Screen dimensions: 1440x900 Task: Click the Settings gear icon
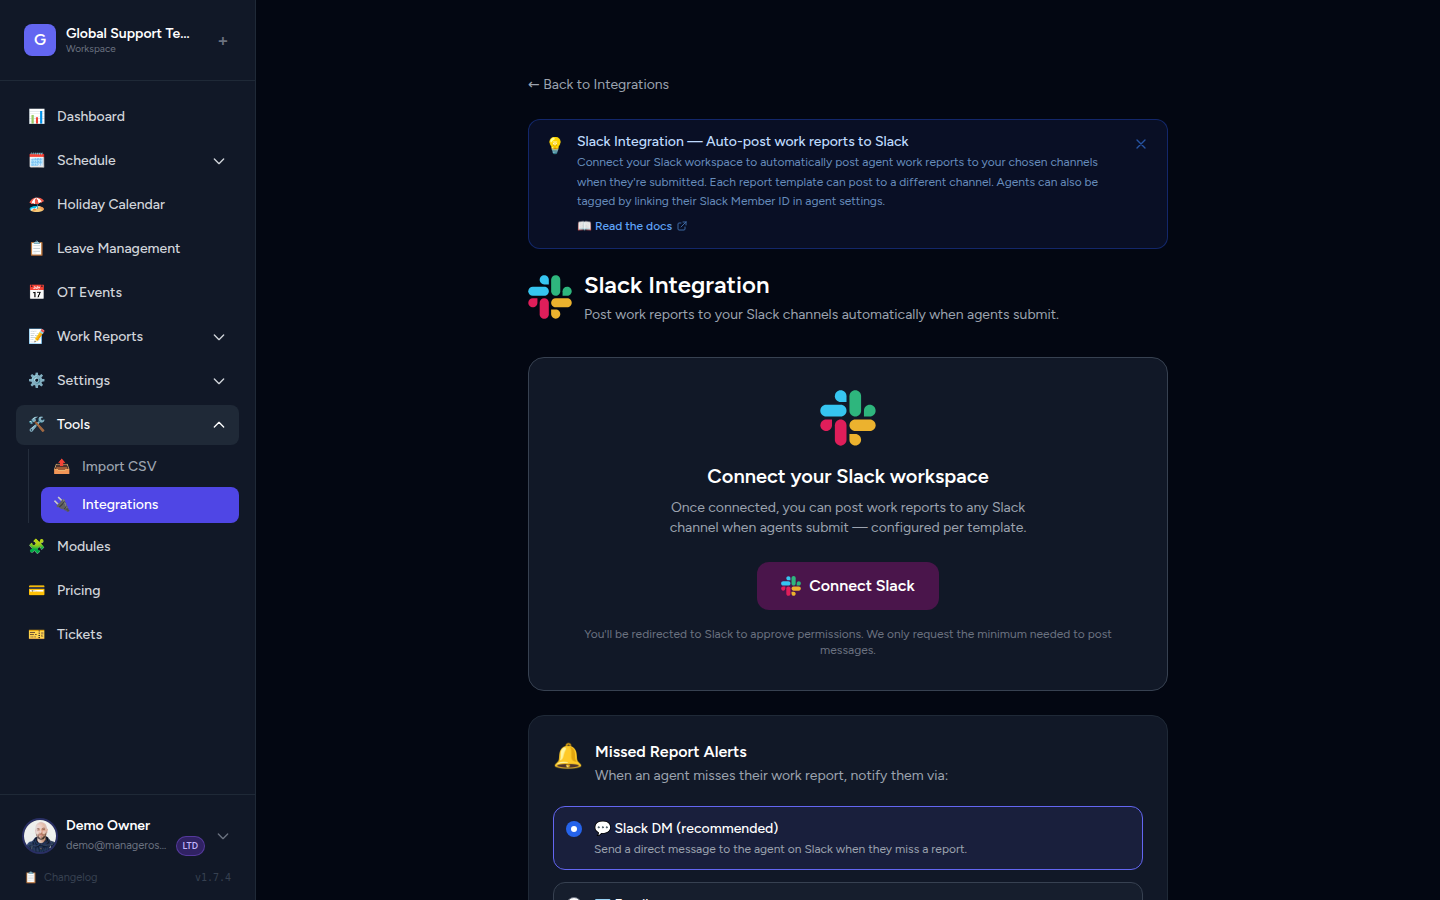(x=37, y=380)
